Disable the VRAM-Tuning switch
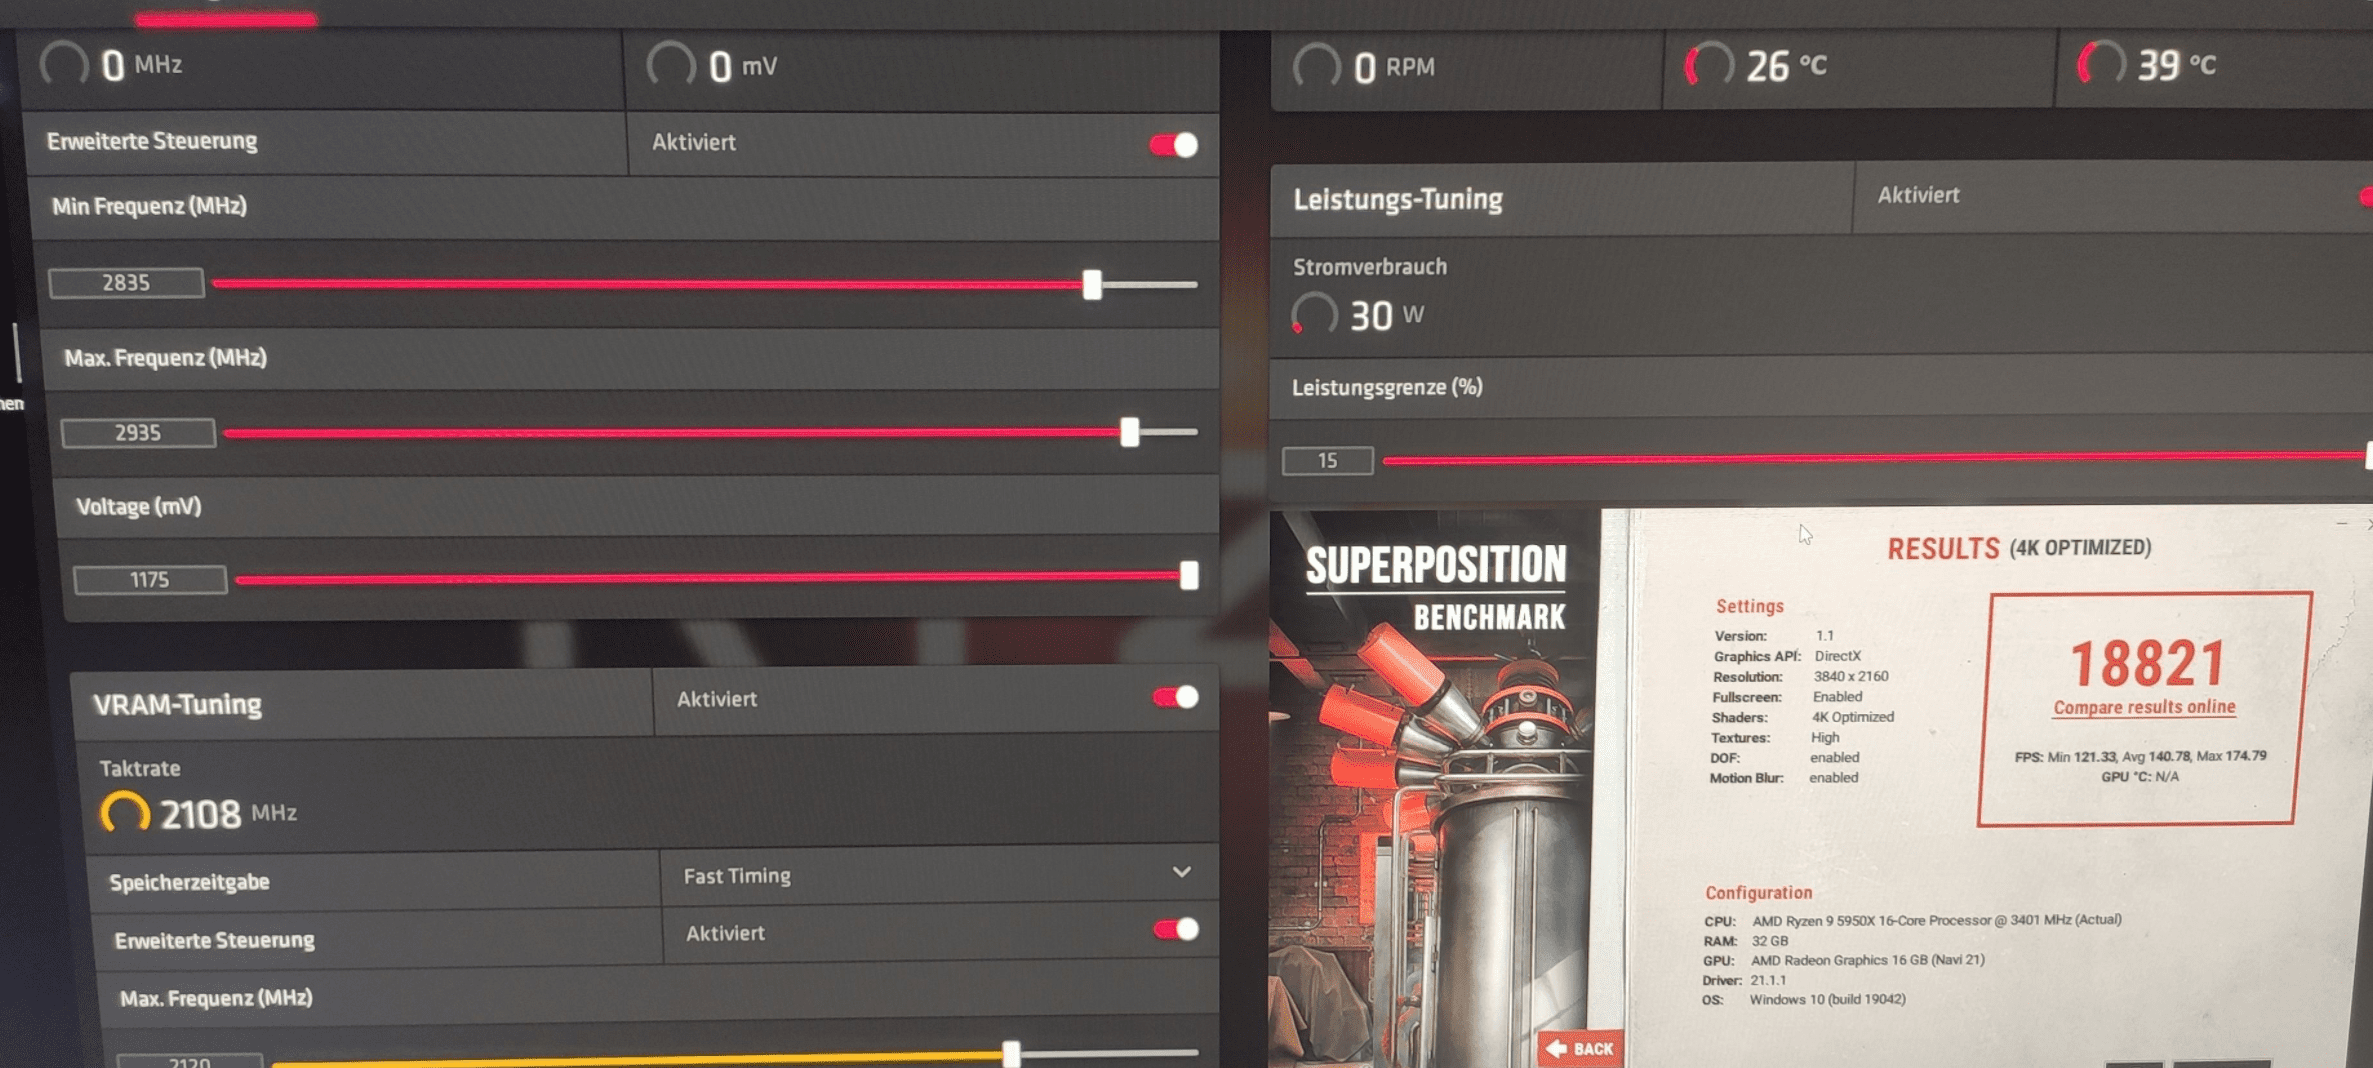The width and height of the screenshot is (2373, 1068). coord(1176,697)
